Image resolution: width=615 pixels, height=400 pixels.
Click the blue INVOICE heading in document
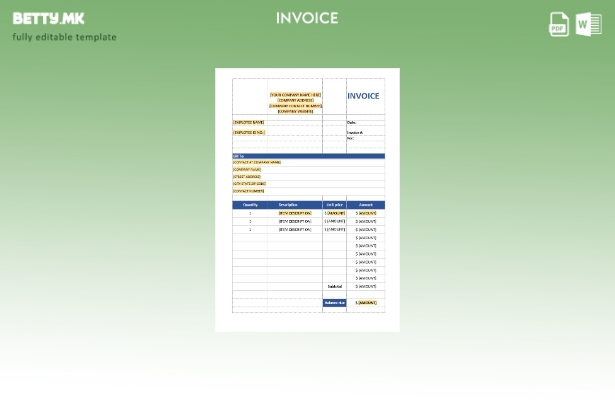tap(363, 97)
